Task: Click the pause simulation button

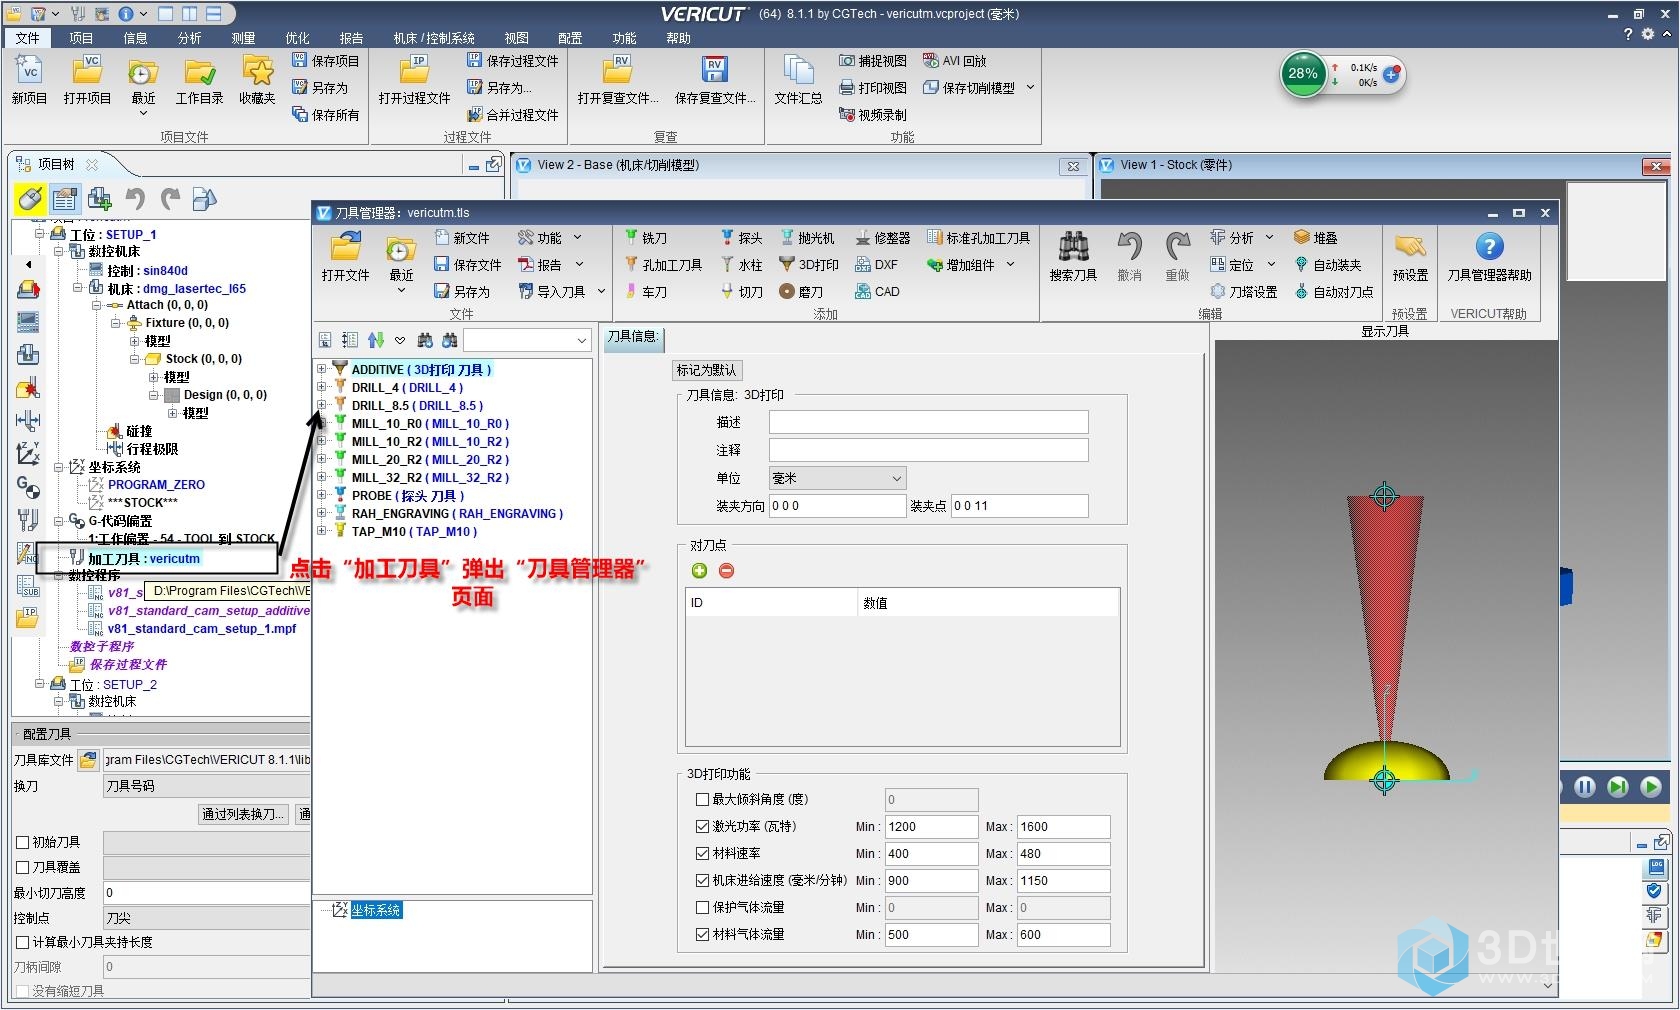Action: 1585,787
